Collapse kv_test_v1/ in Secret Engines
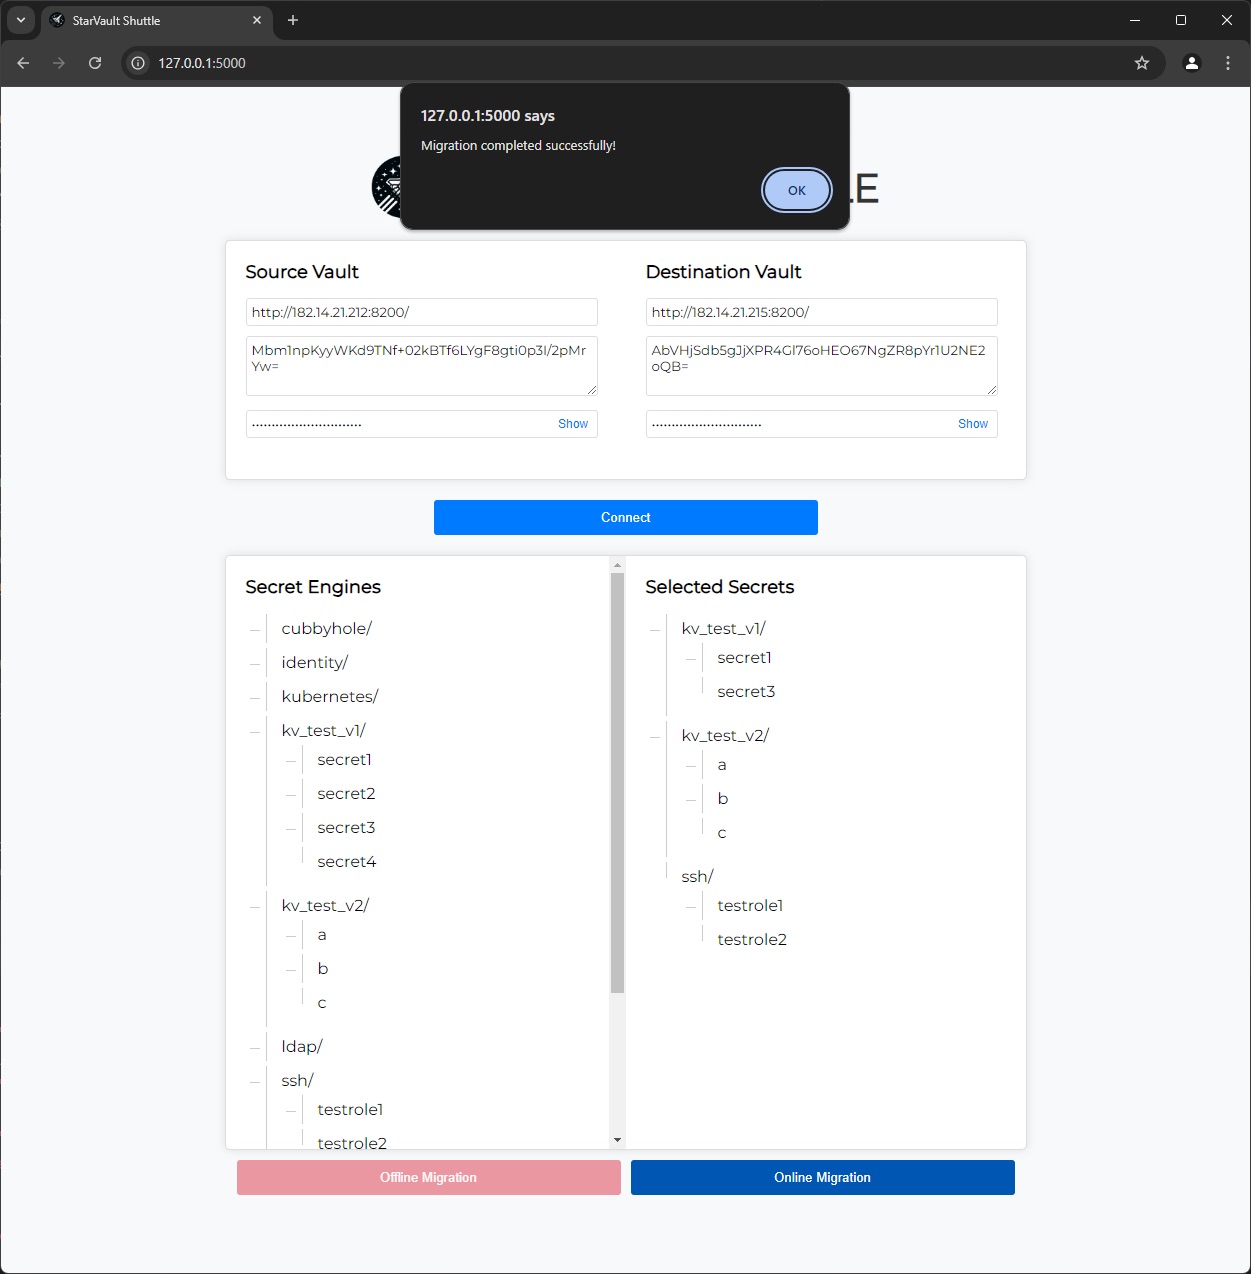This screenshot has height=1274, width=1251. tap(255, 731)
